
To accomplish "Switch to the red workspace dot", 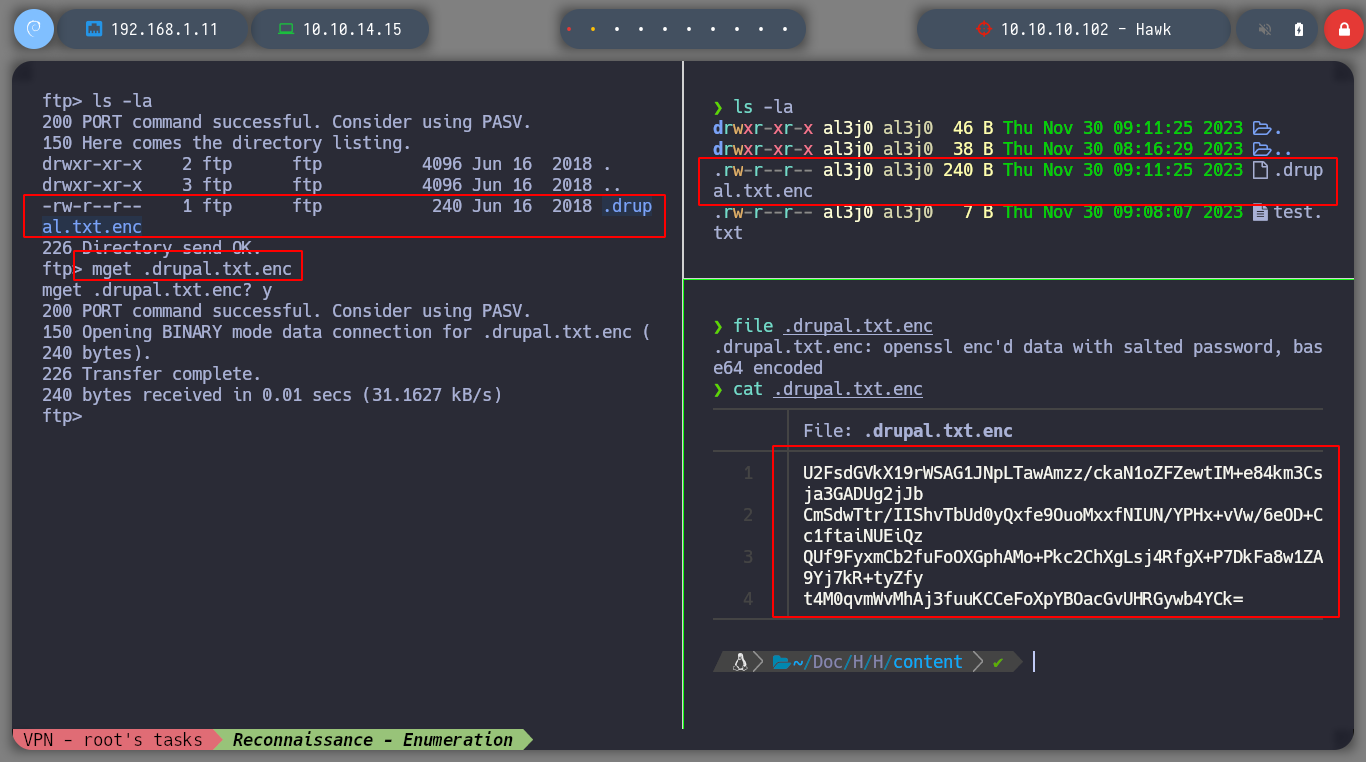I will pyautogui.click(x=569, y=30).
